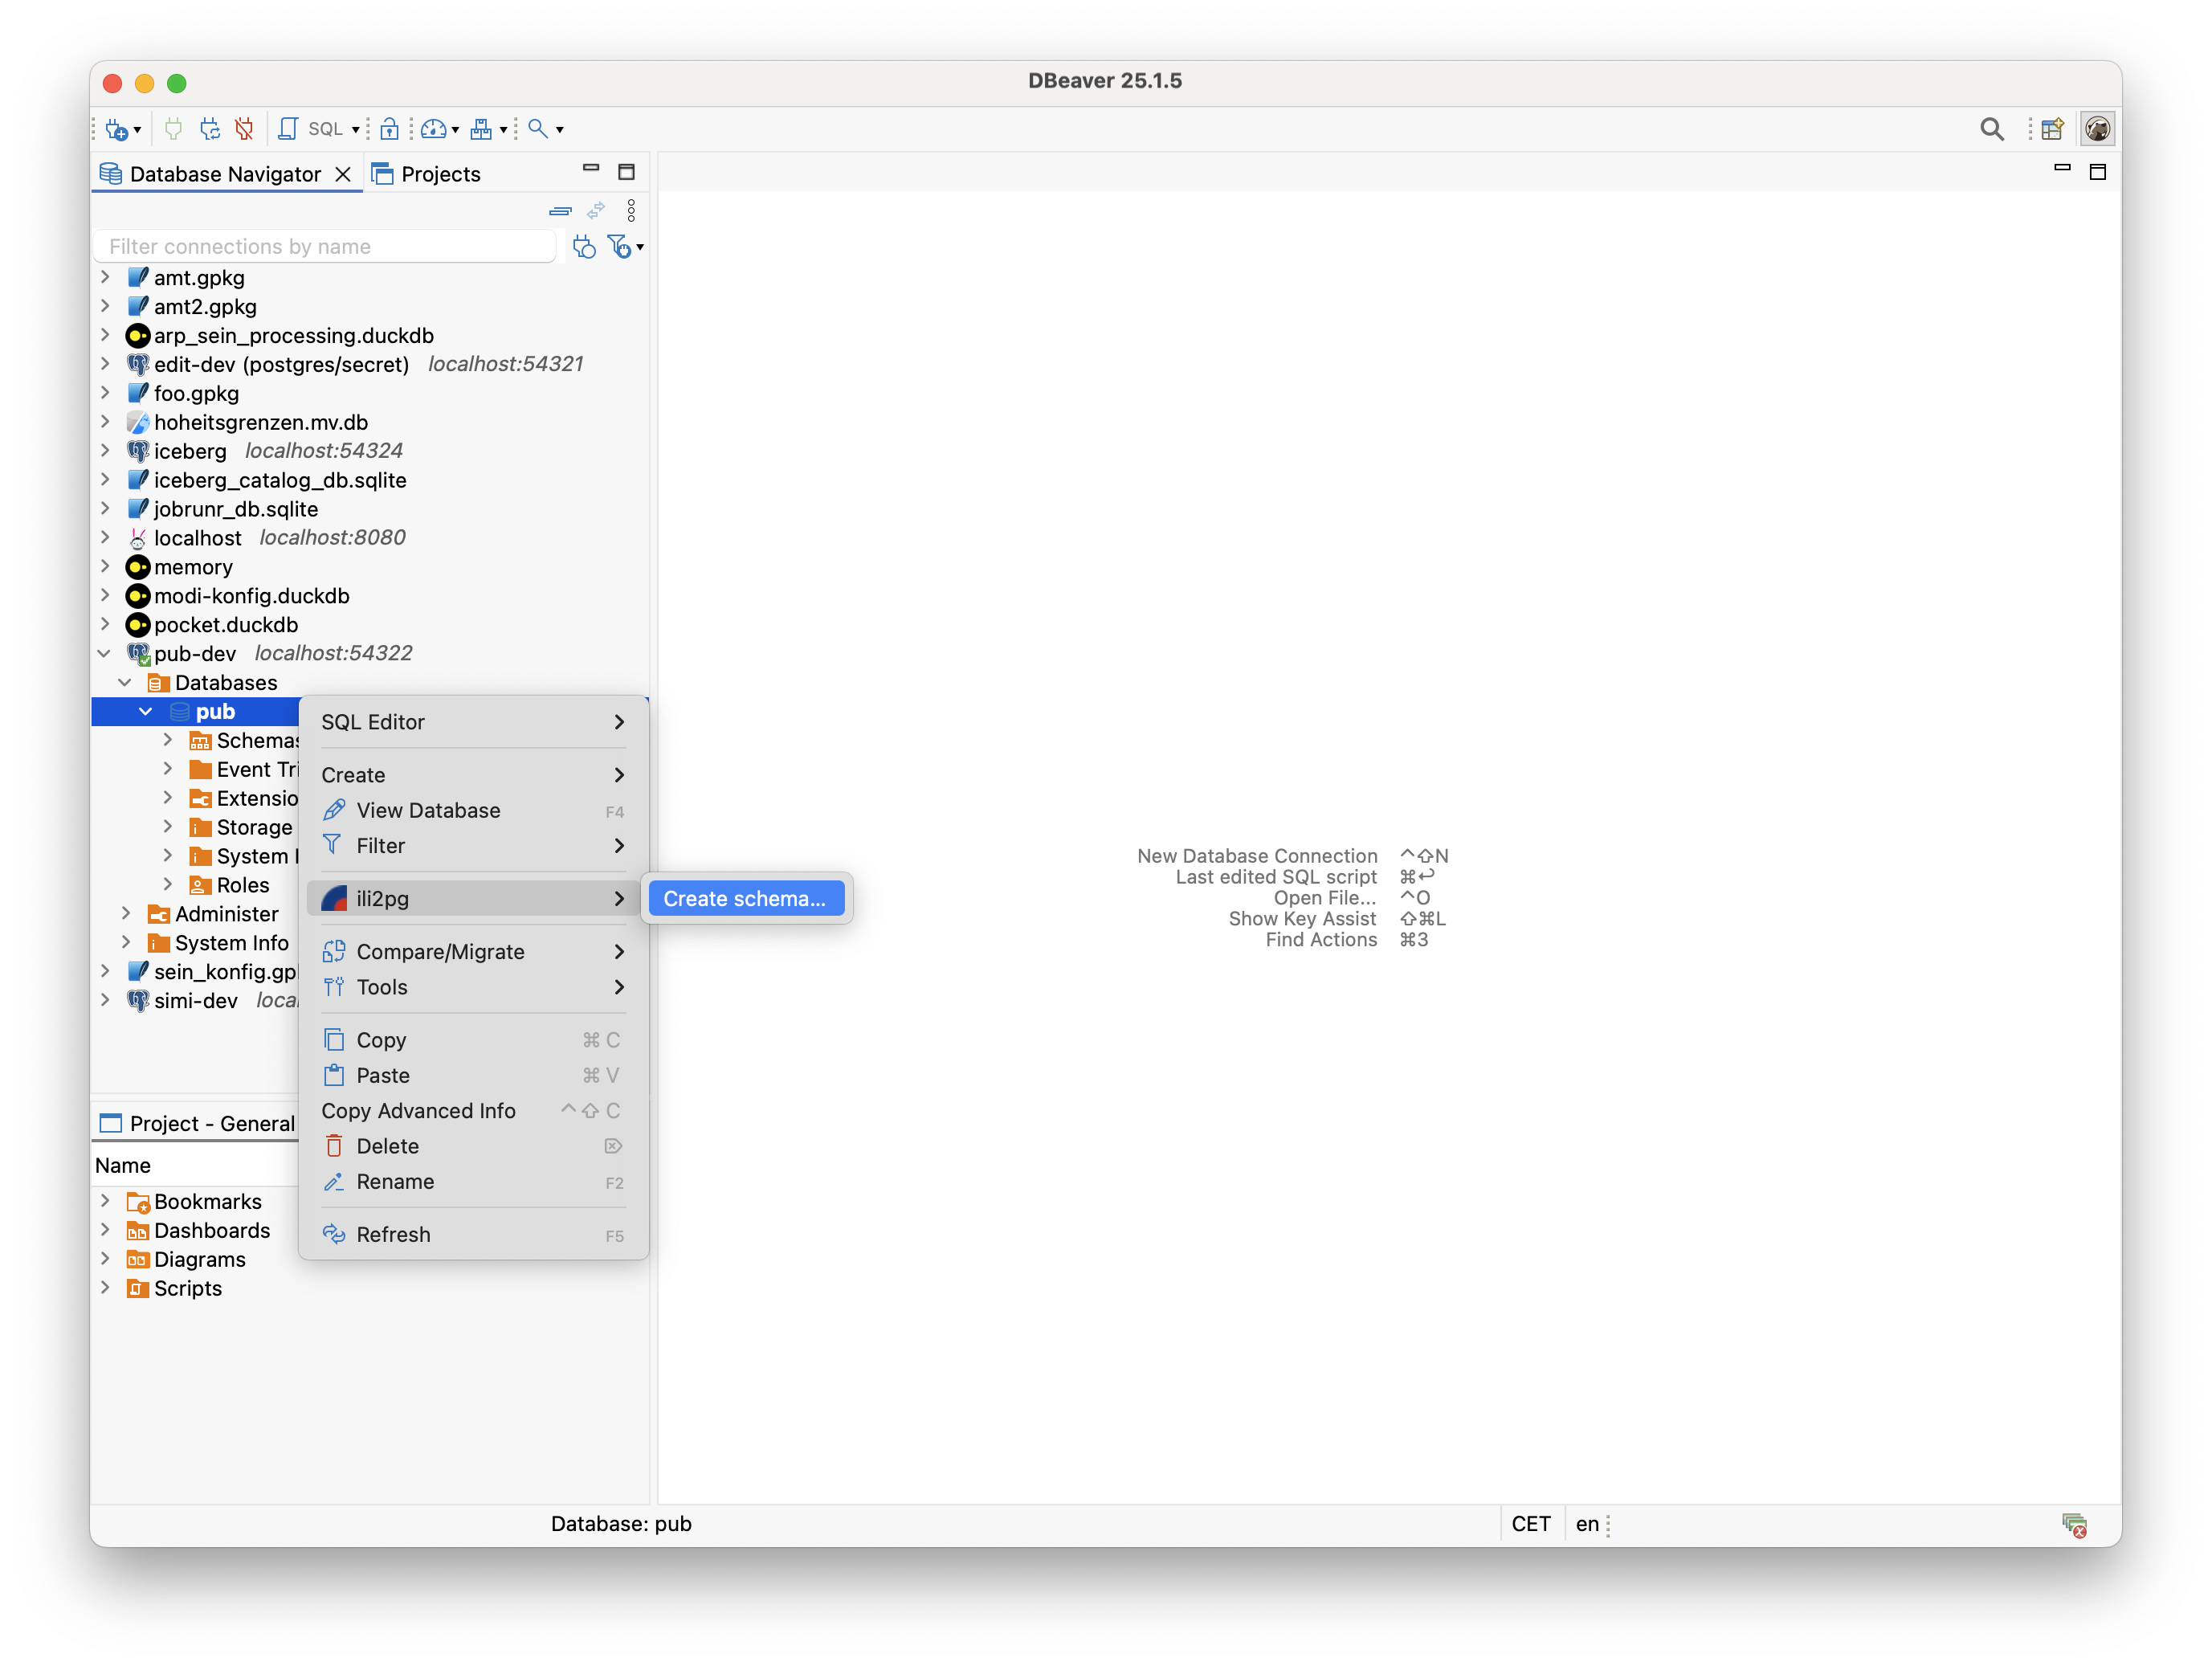Click the red Disconnect plug icon
Viewport: 2212px width, 1666px height.
point(244,129)
